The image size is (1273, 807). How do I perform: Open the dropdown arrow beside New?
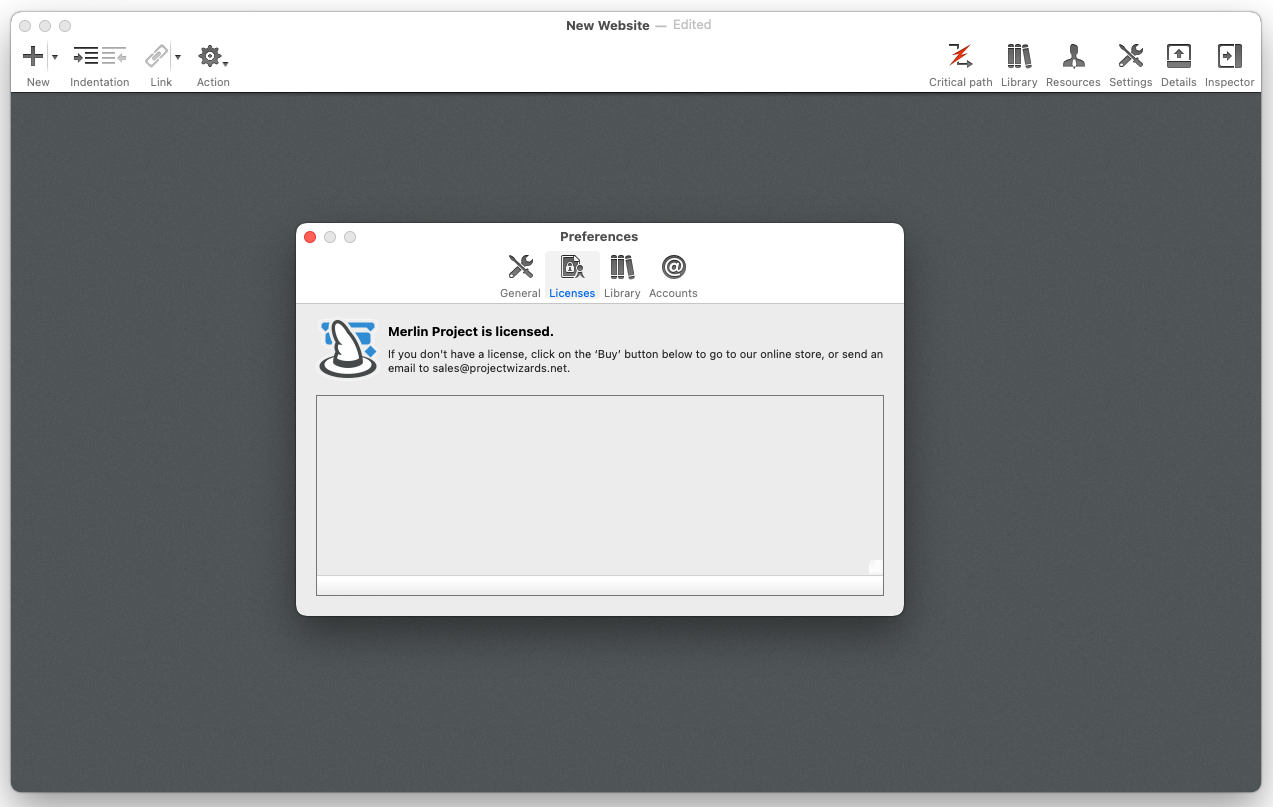[x=55, y=58]
